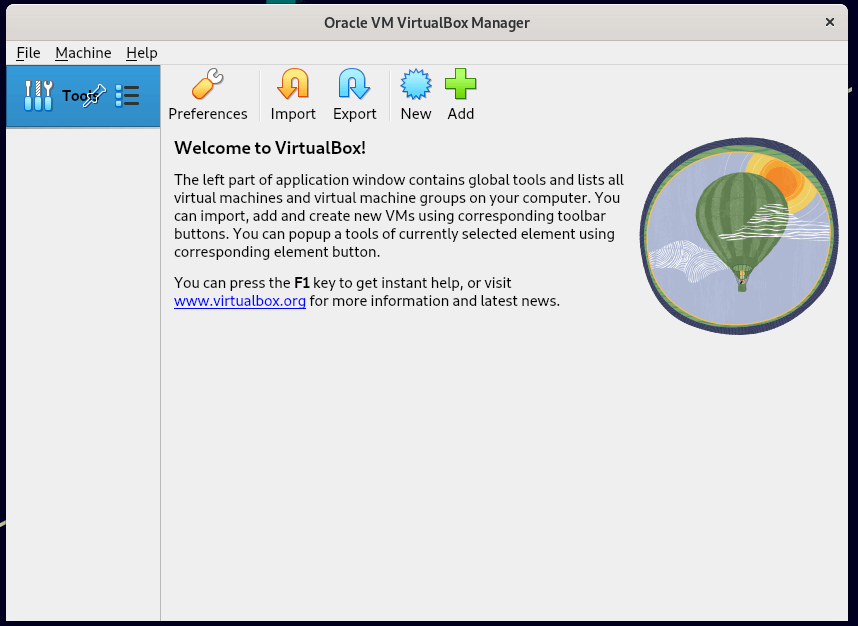858x626 pixels.
Task: Click the 'Welcome to VirtualBox!' heading
Action: pyautogui.click(x=270, y=148)
